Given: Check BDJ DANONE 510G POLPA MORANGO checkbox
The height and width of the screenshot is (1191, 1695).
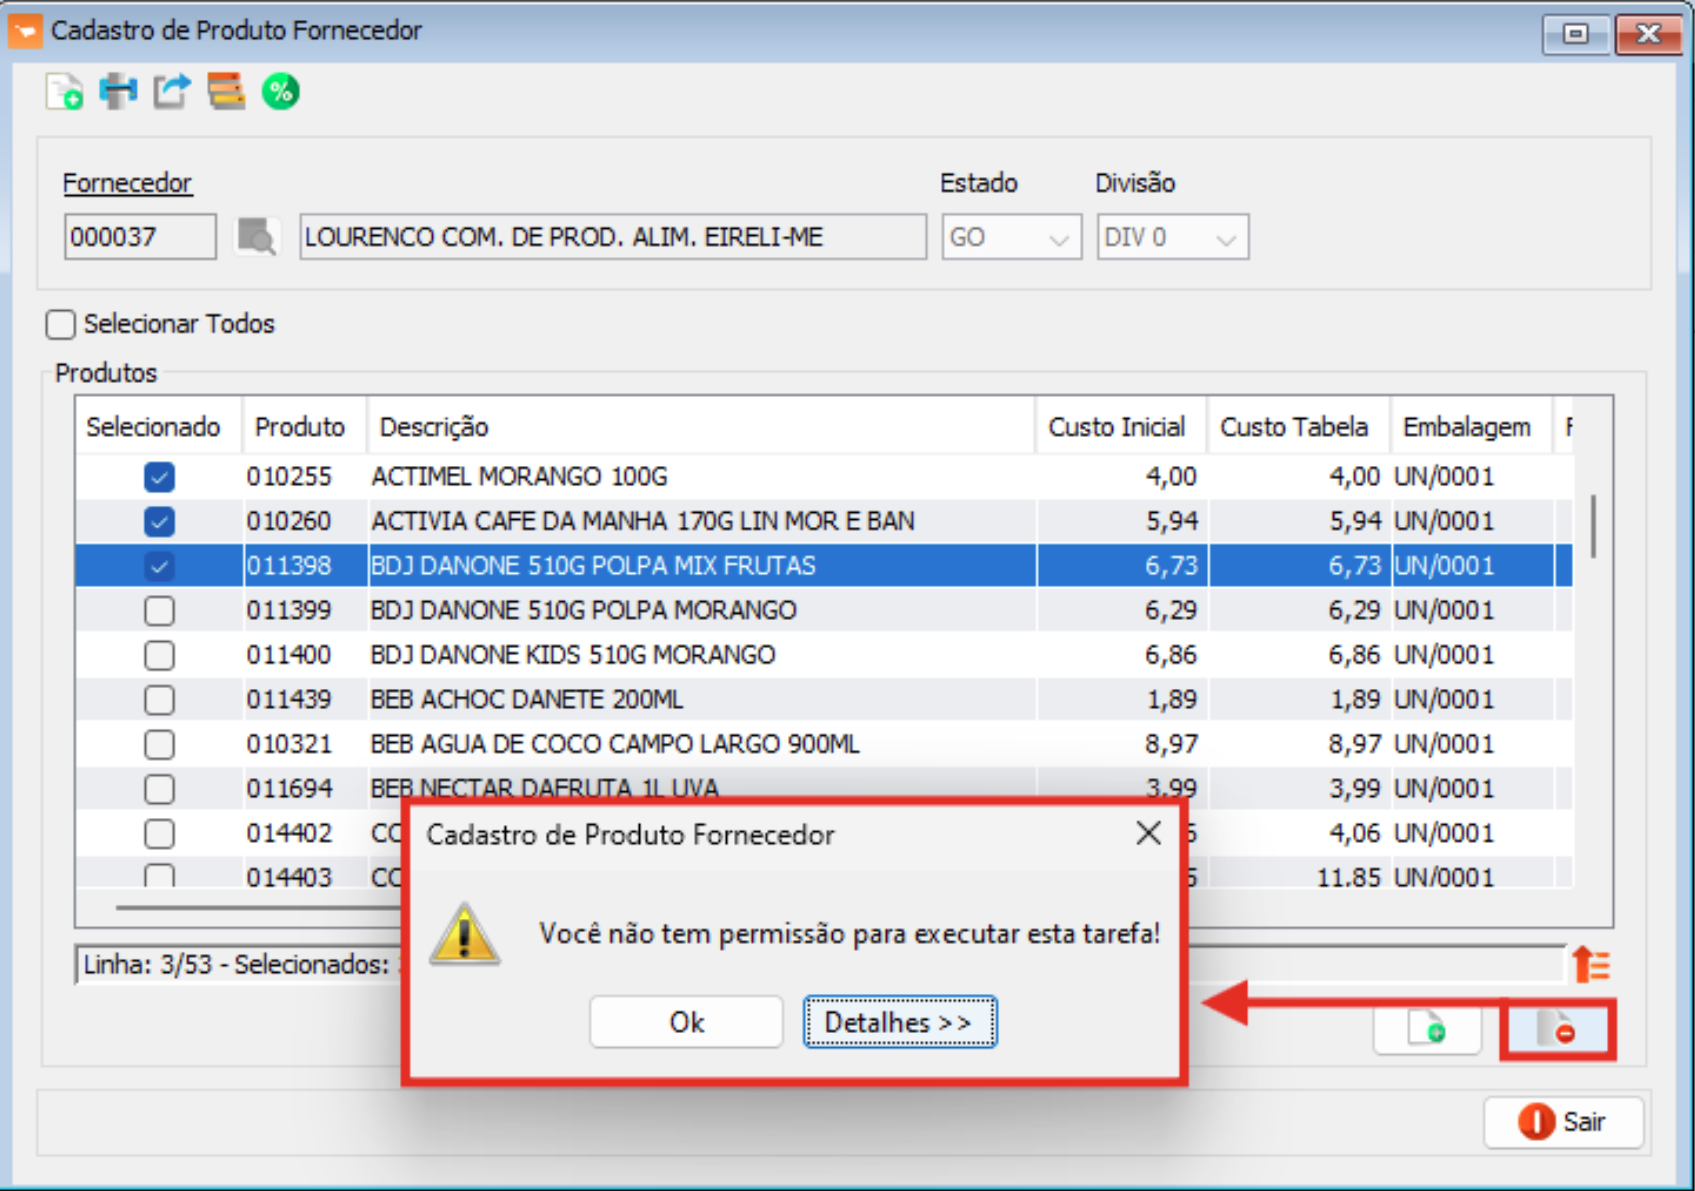Looking at the screenshot, I should click(x=159, y=611).
